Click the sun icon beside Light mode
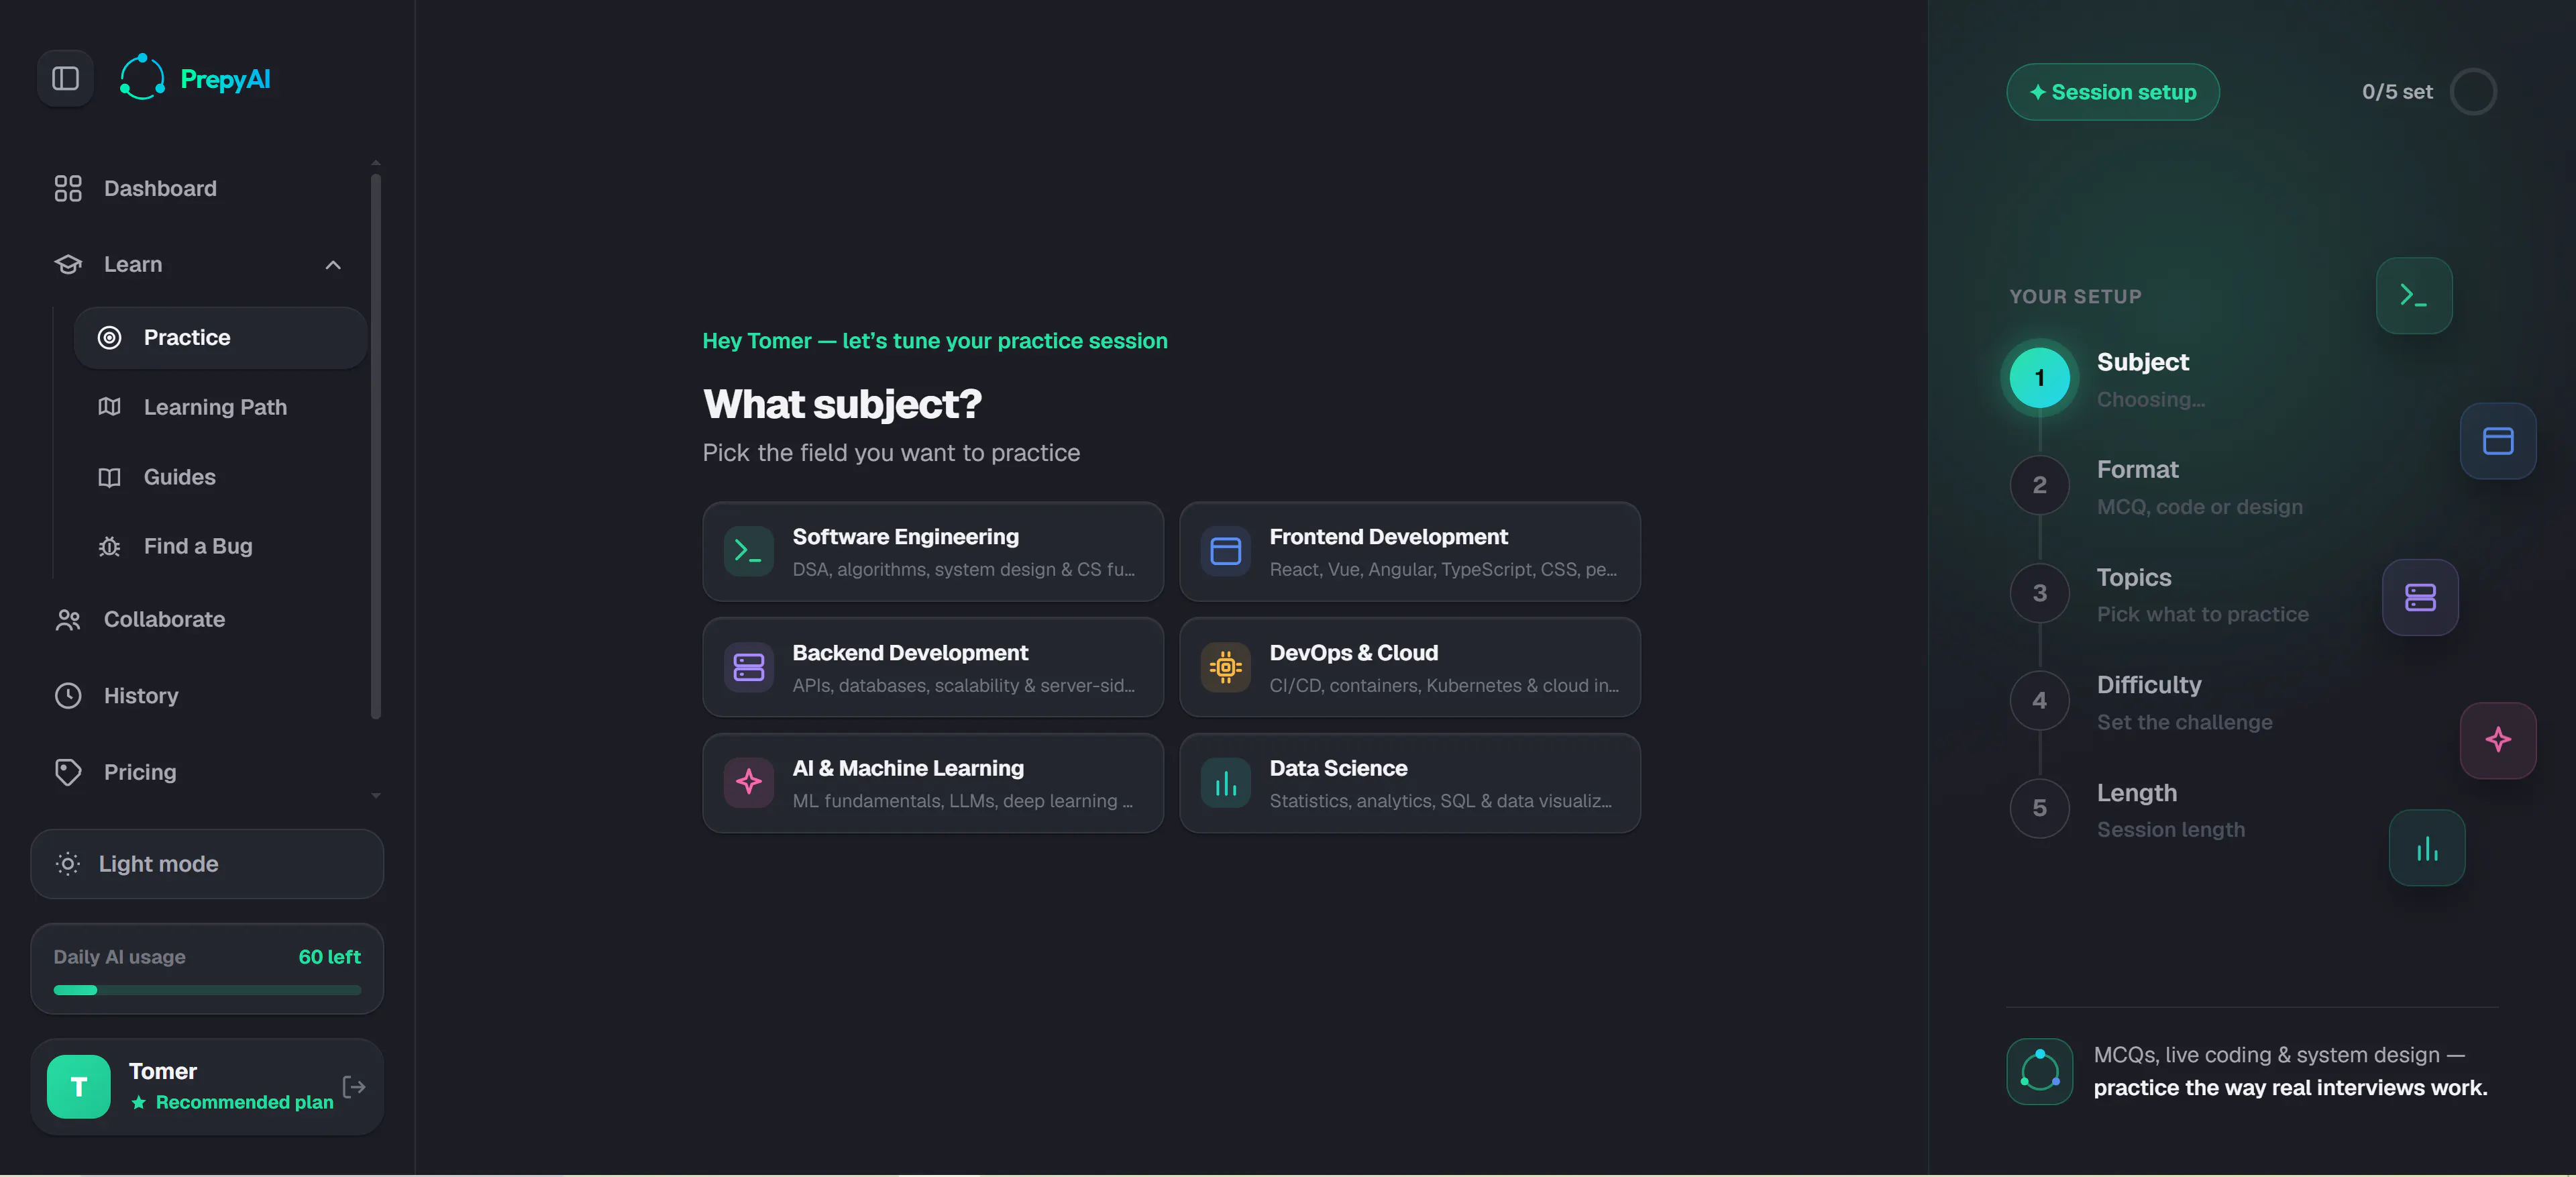This screenshot has width=2576, height=1177. (x=67, y=864)
